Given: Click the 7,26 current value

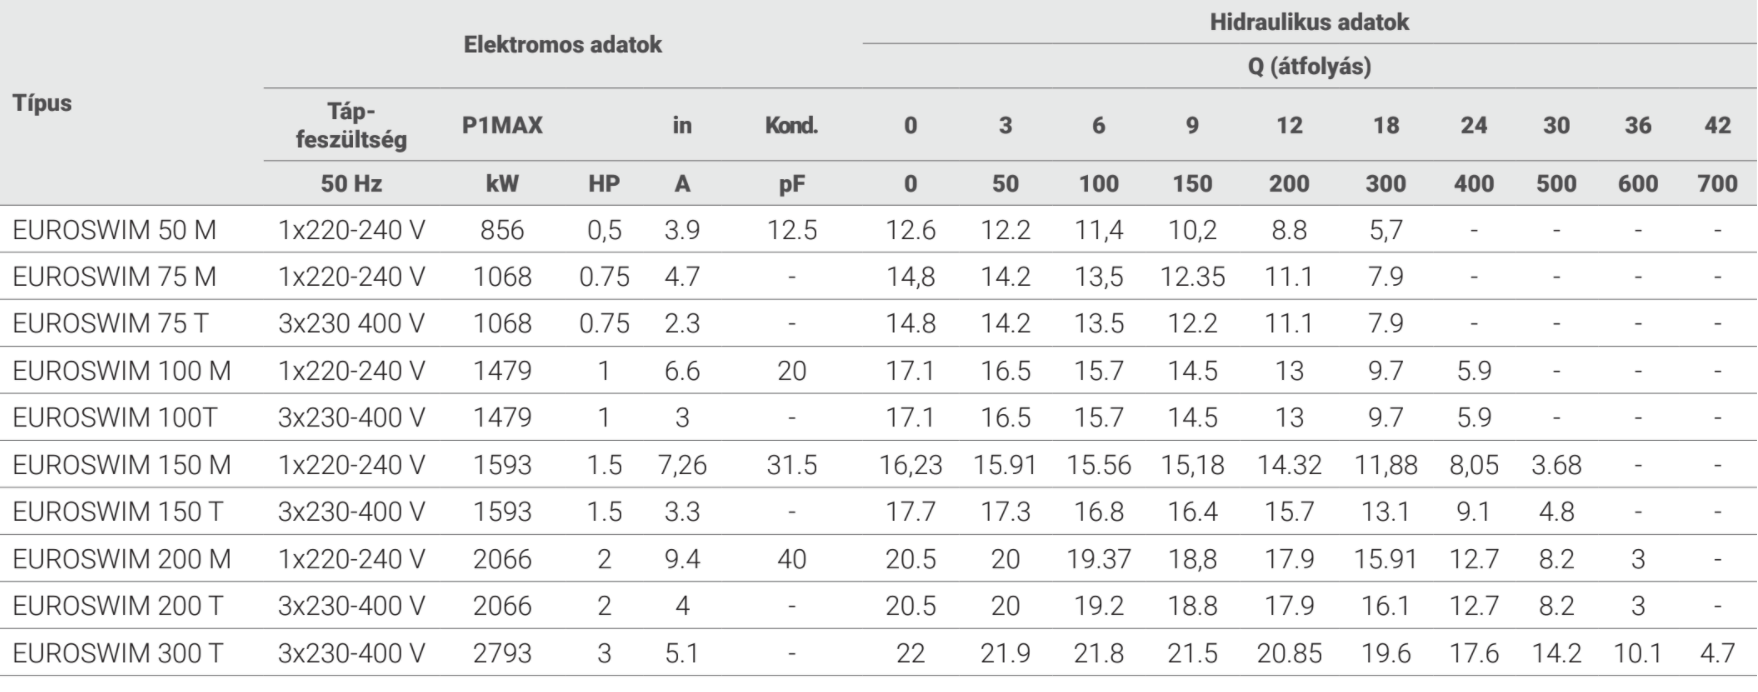Looking at the screenshot, I should [x=682, y=465].
